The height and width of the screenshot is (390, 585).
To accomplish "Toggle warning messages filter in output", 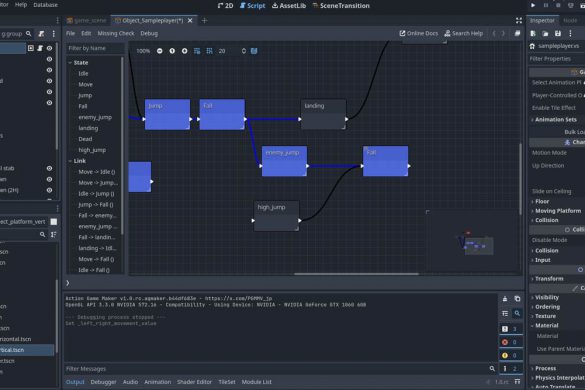I will click(x=510, y=355).
